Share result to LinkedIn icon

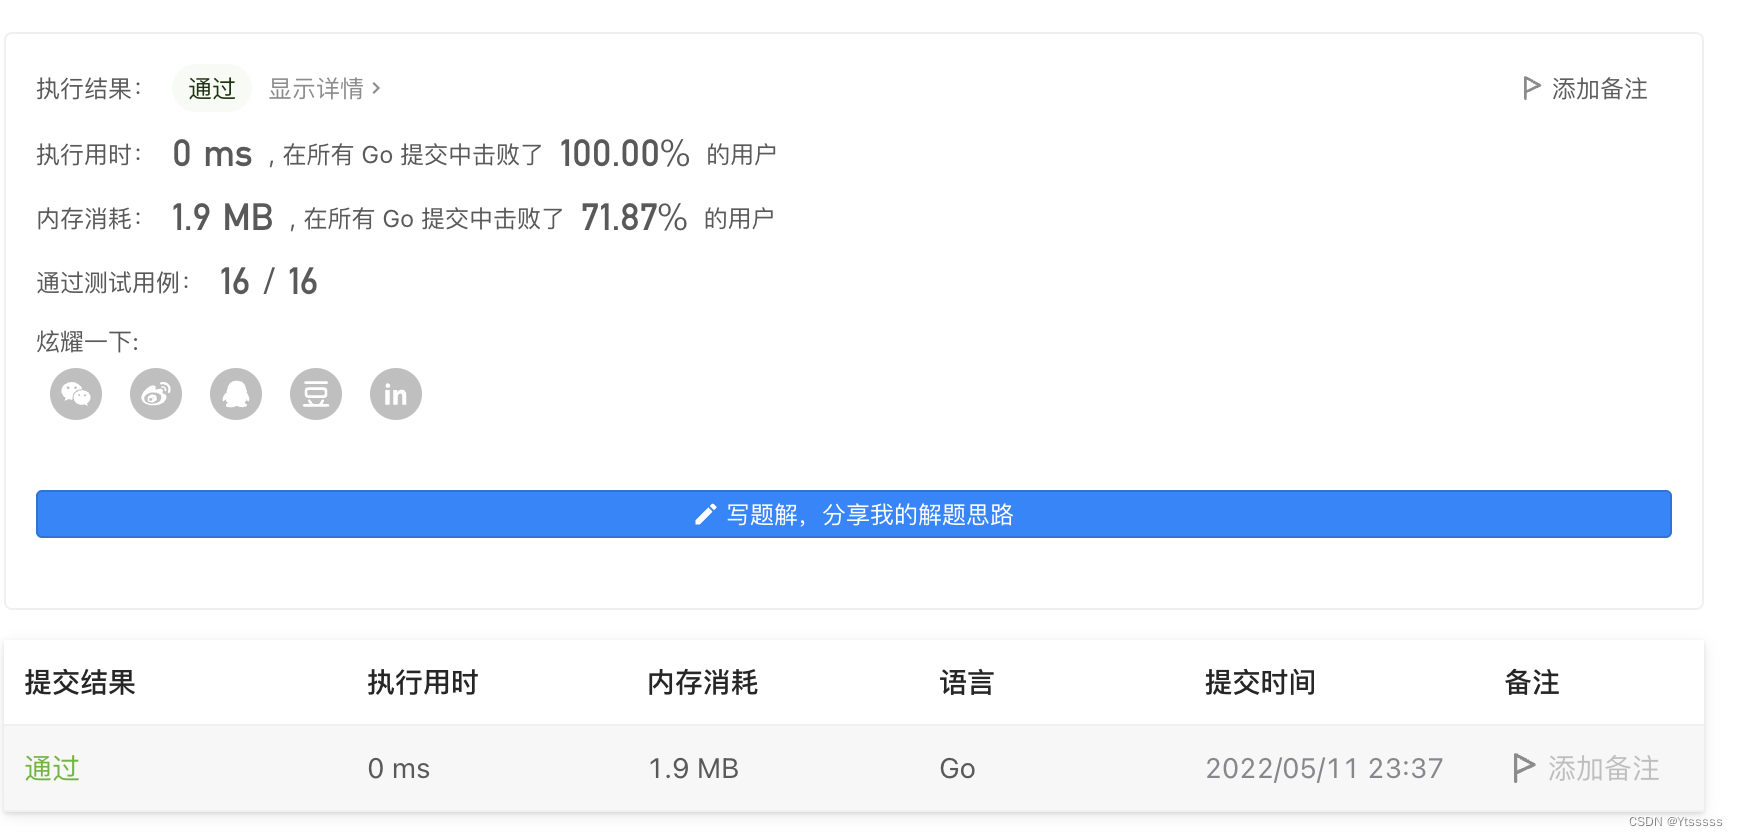tap(396, 394)
